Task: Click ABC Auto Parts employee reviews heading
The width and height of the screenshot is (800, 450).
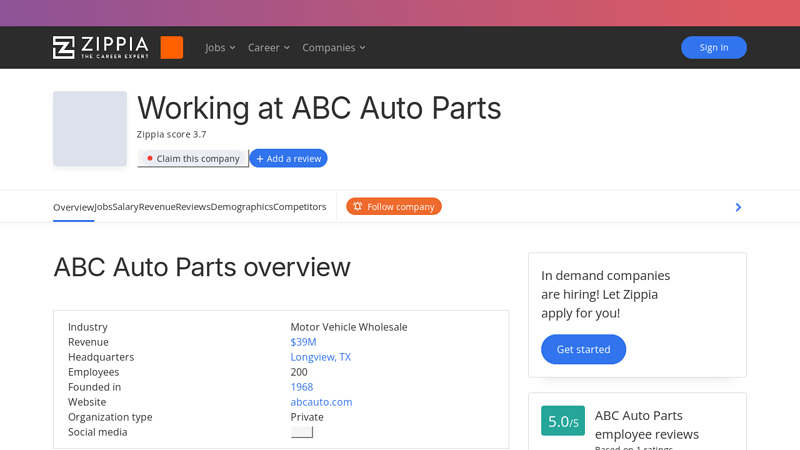Action: coord(646,424)
